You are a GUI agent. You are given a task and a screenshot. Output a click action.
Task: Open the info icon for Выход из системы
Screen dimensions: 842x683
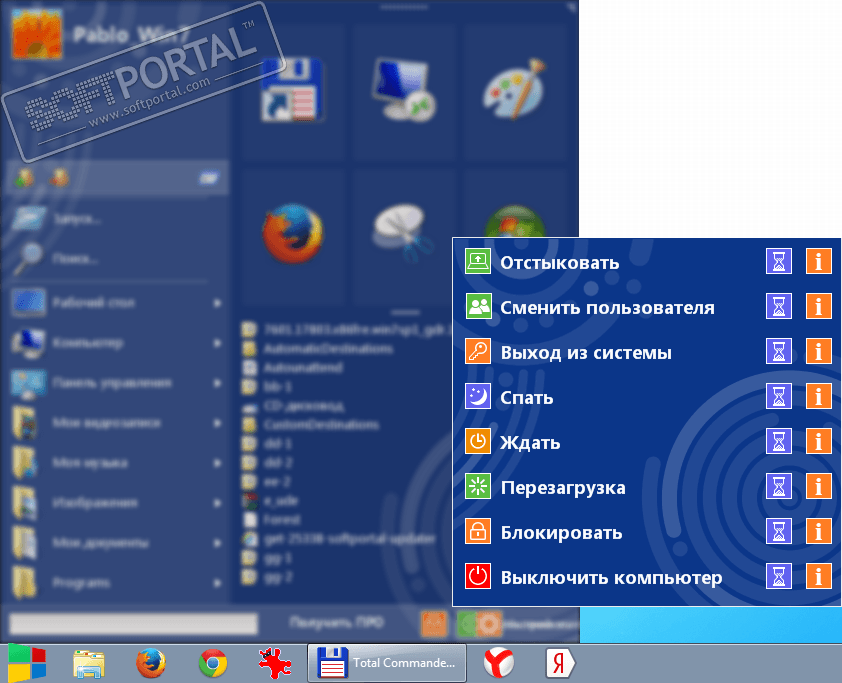[x=818, y=352]
